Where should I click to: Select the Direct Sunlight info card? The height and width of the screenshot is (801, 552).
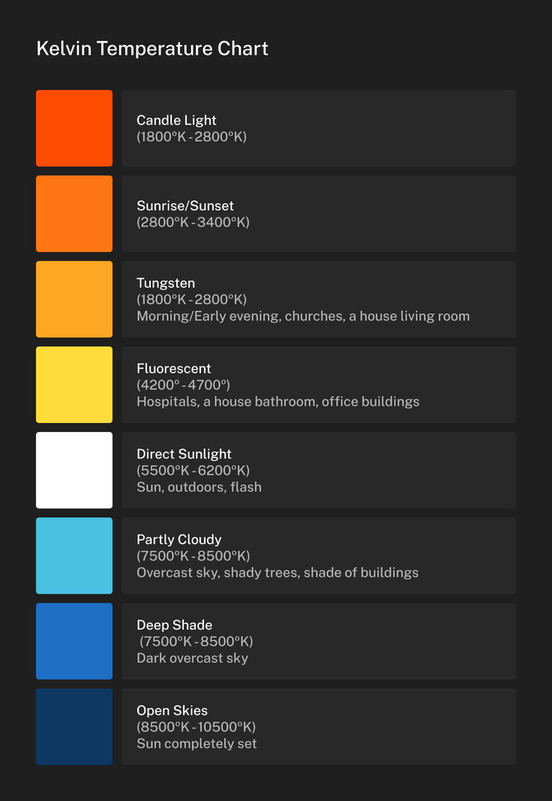pos(319,470)
